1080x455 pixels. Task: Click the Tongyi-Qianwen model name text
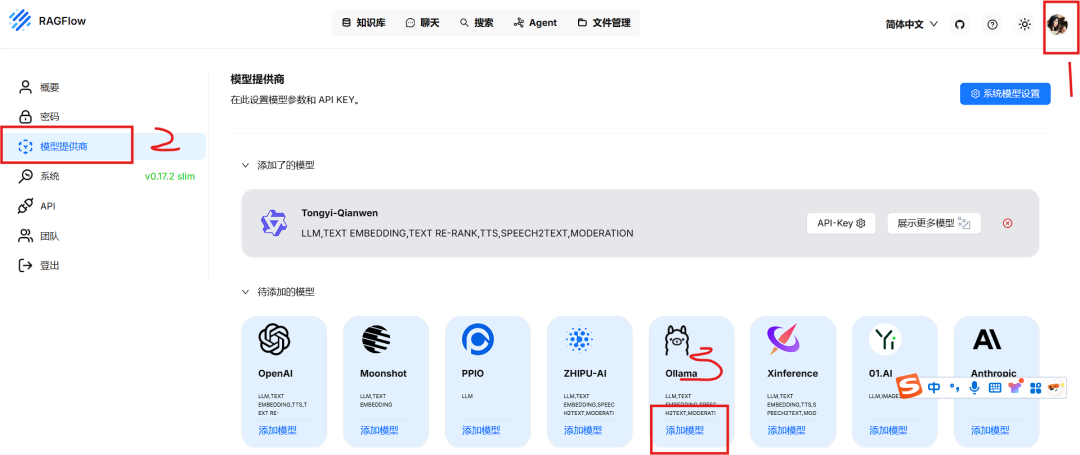(x=340, y=213)
